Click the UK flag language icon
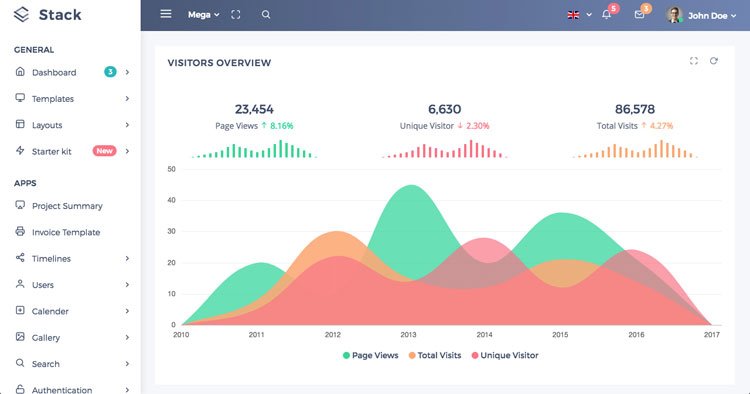The image size is (750, 394). pos(573,15)
